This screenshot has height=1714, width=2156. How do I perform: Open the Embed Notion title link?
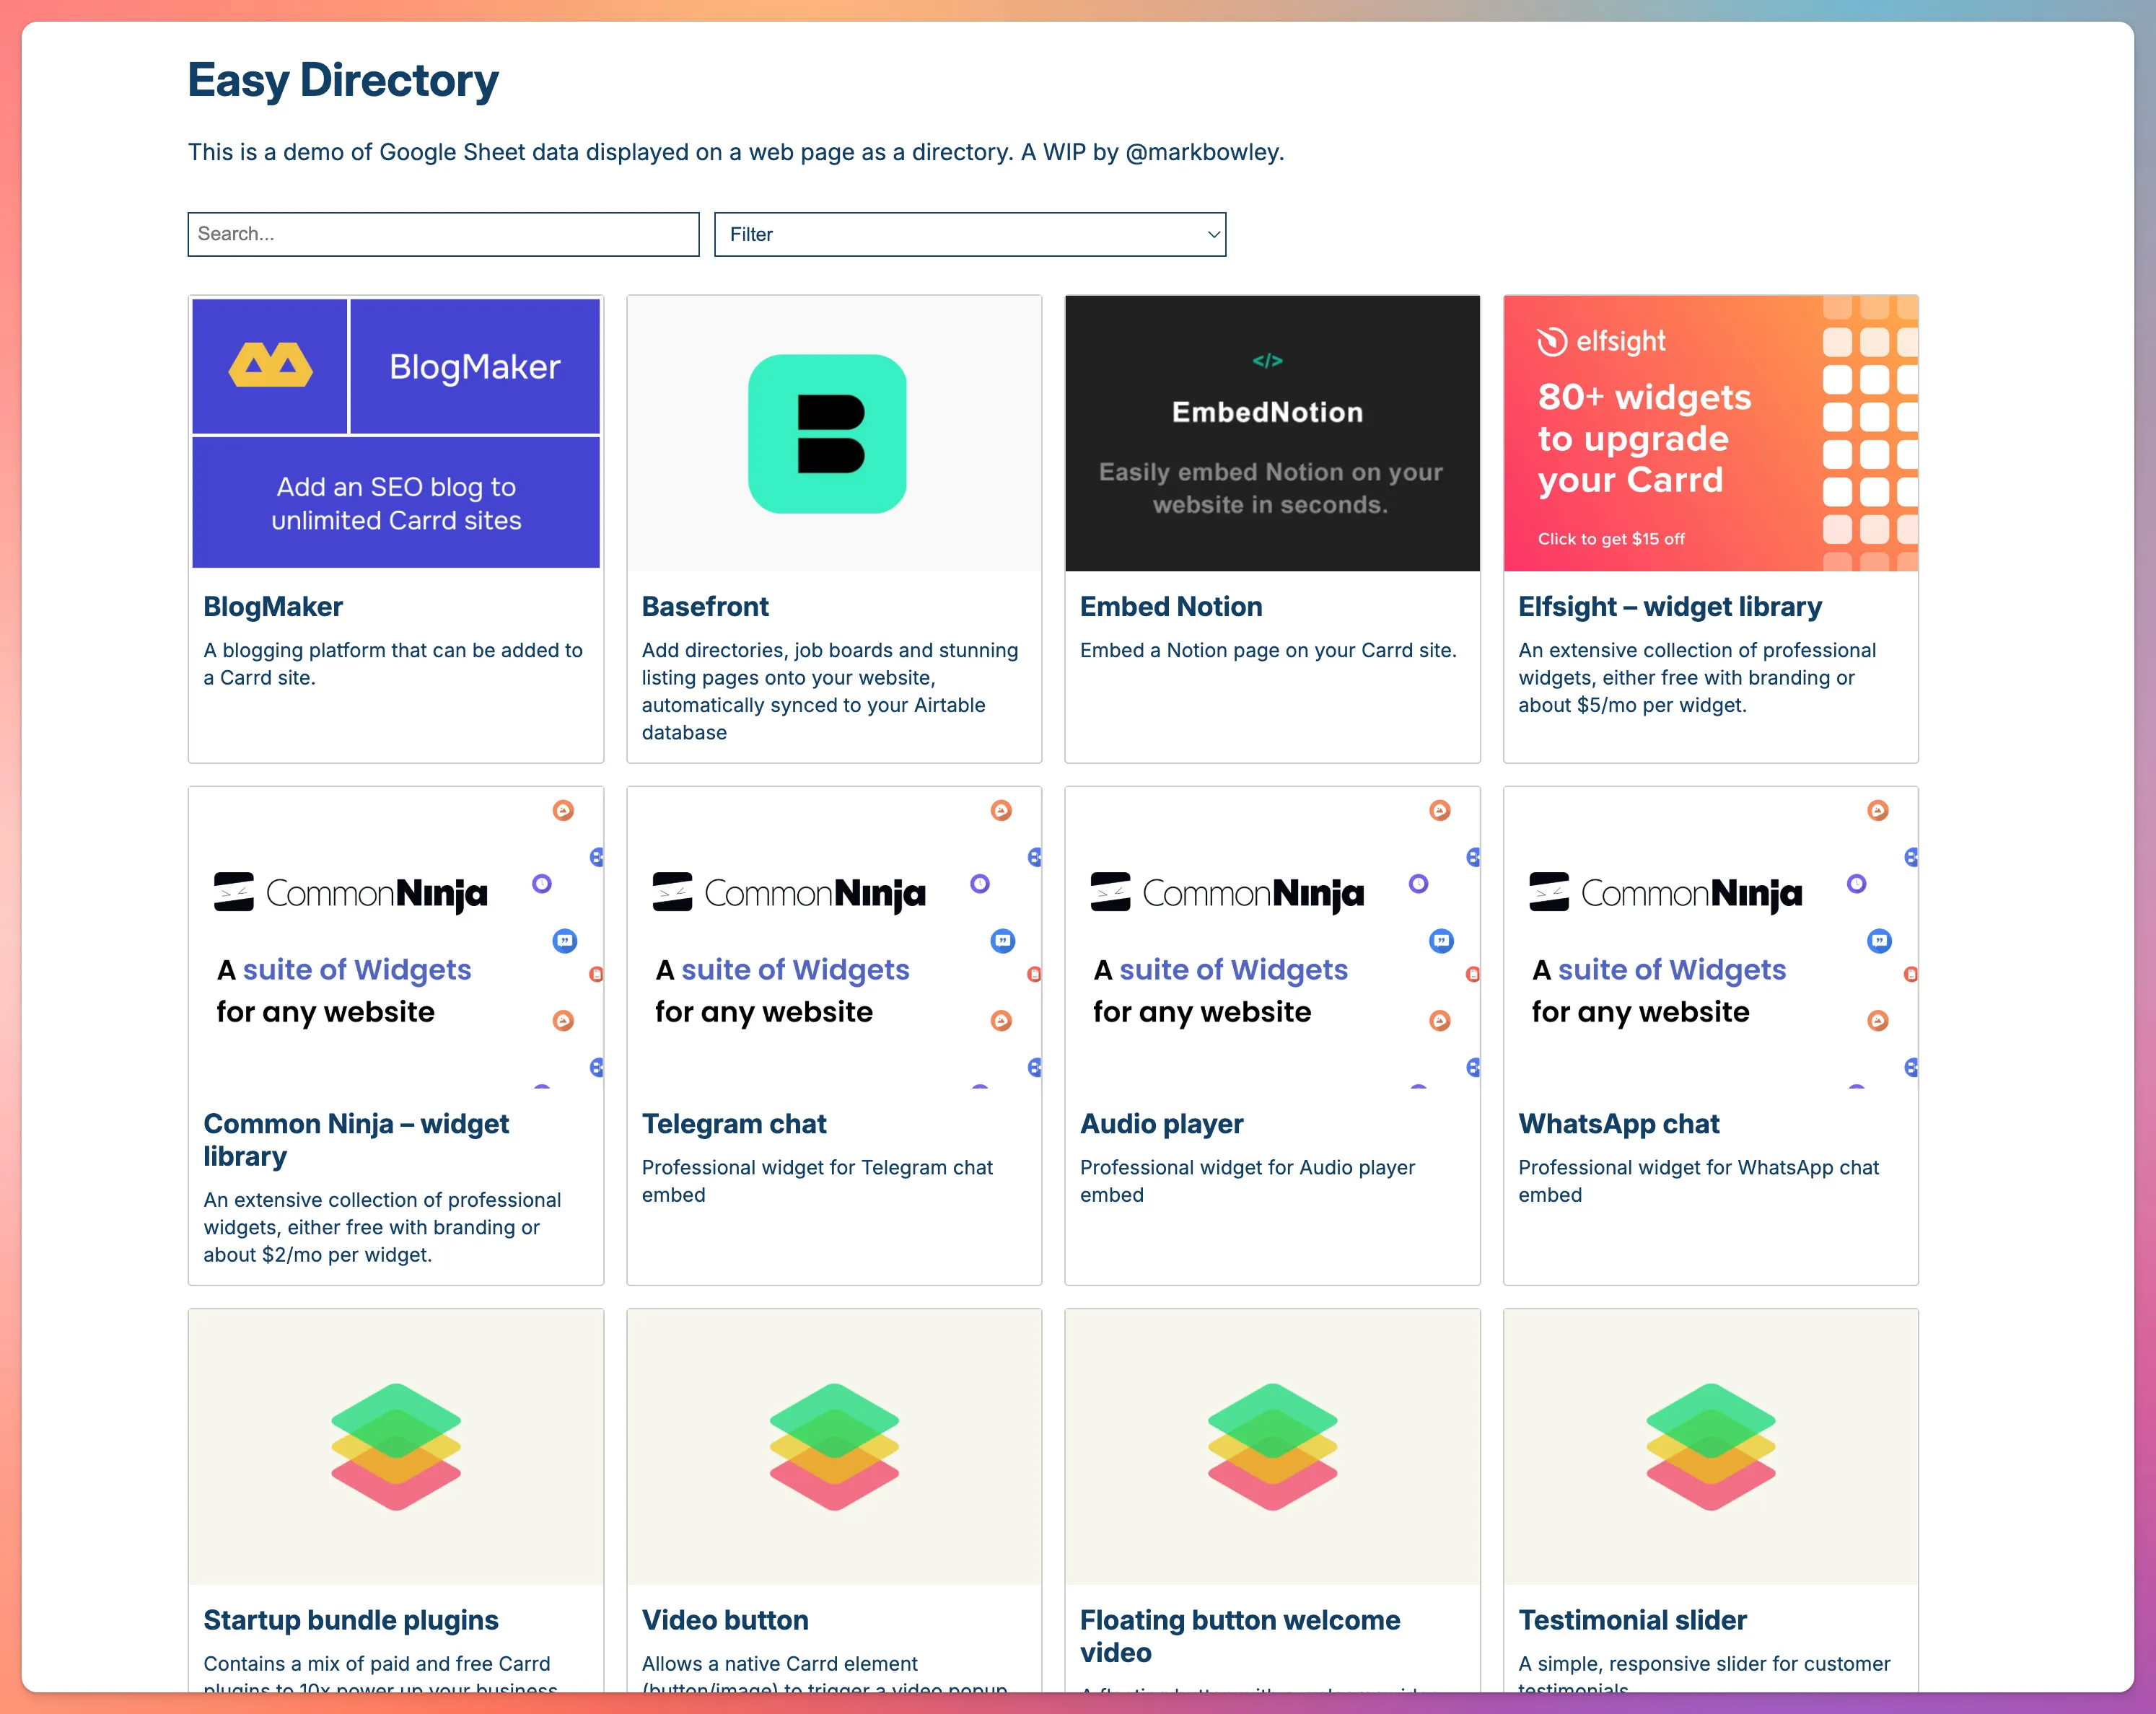click(x=1171, y=606)
